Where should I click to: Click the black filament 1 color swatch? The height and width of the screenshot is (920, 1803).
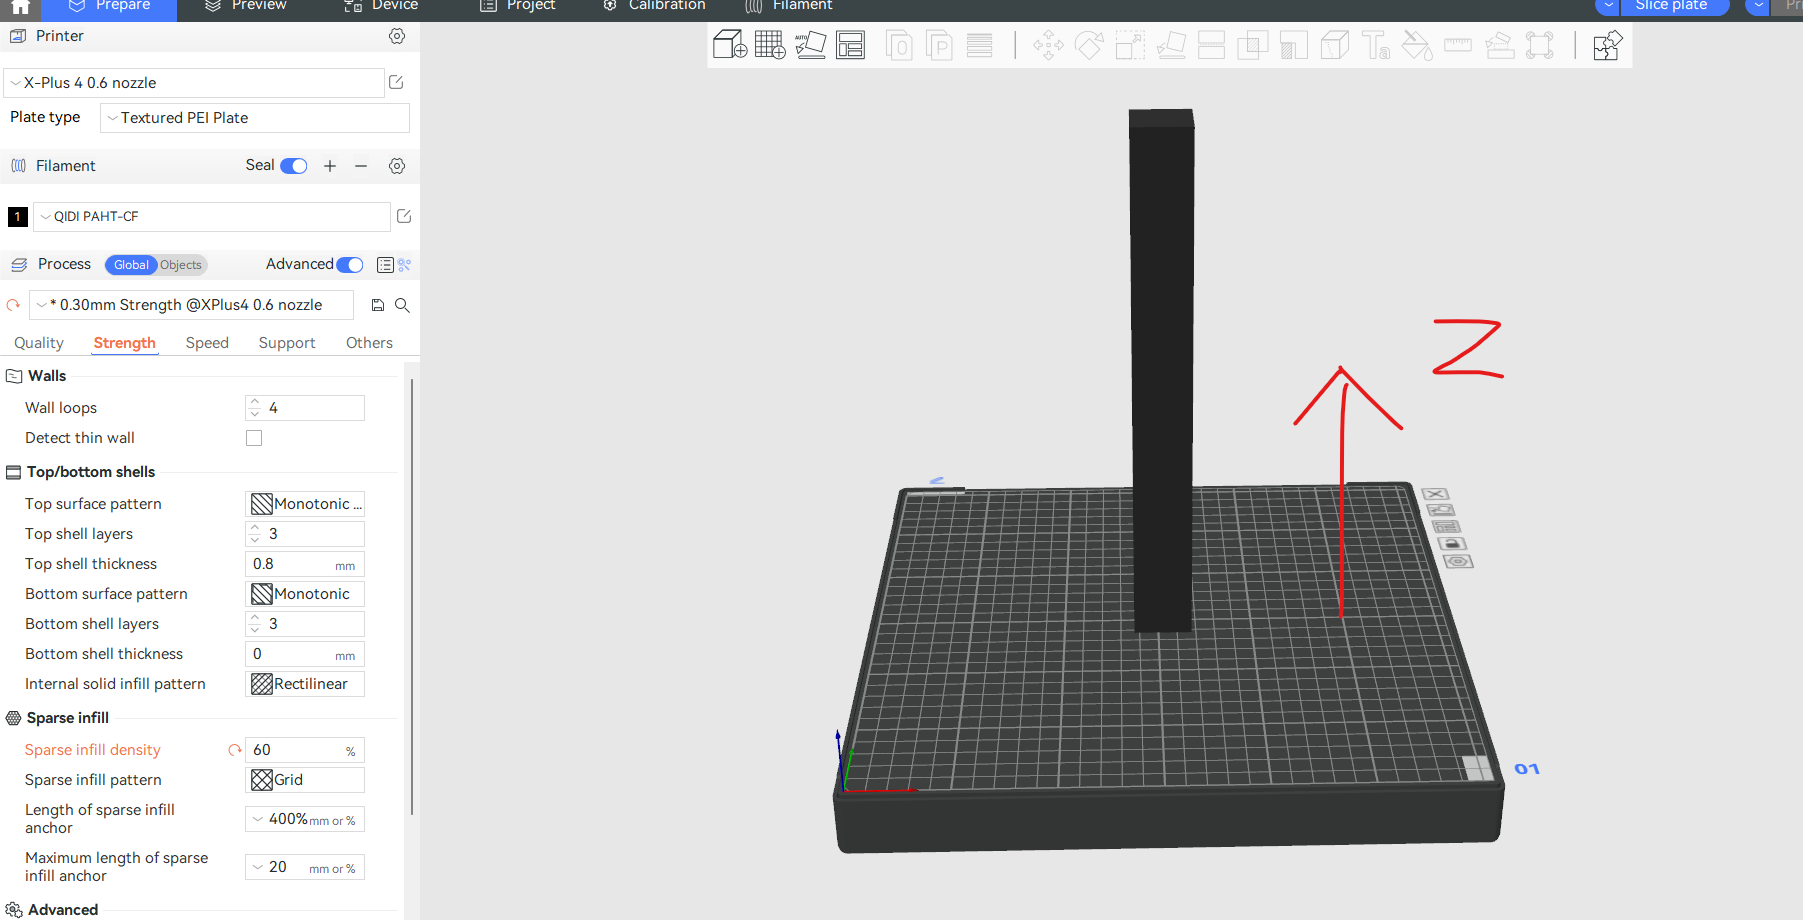pos(17,217)
